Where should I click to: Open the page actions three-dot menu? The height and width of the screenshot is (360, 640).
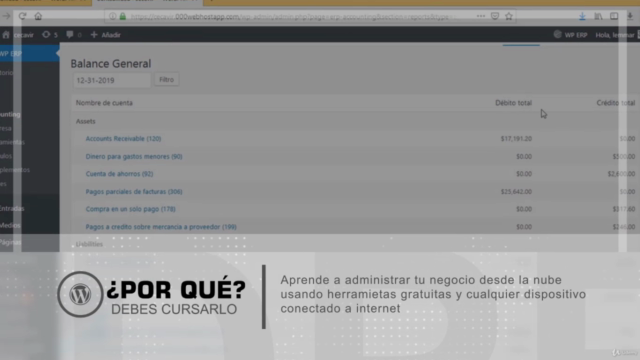pyautogui.click(x=481, y=16)
